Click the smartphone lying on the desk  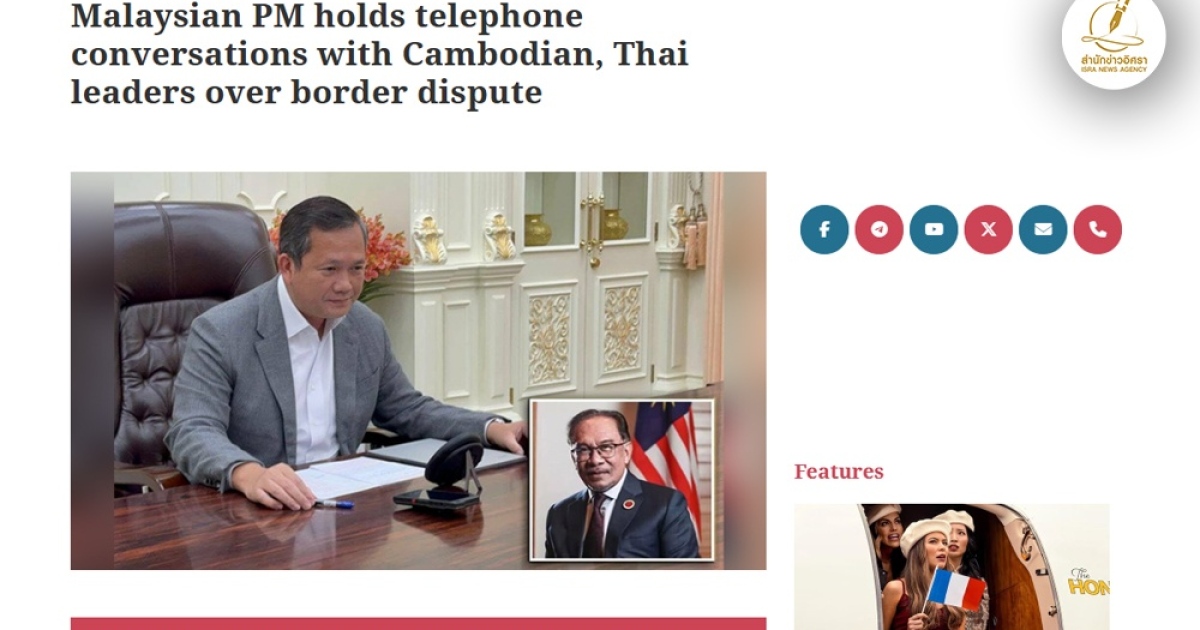[x=434, y=496]
